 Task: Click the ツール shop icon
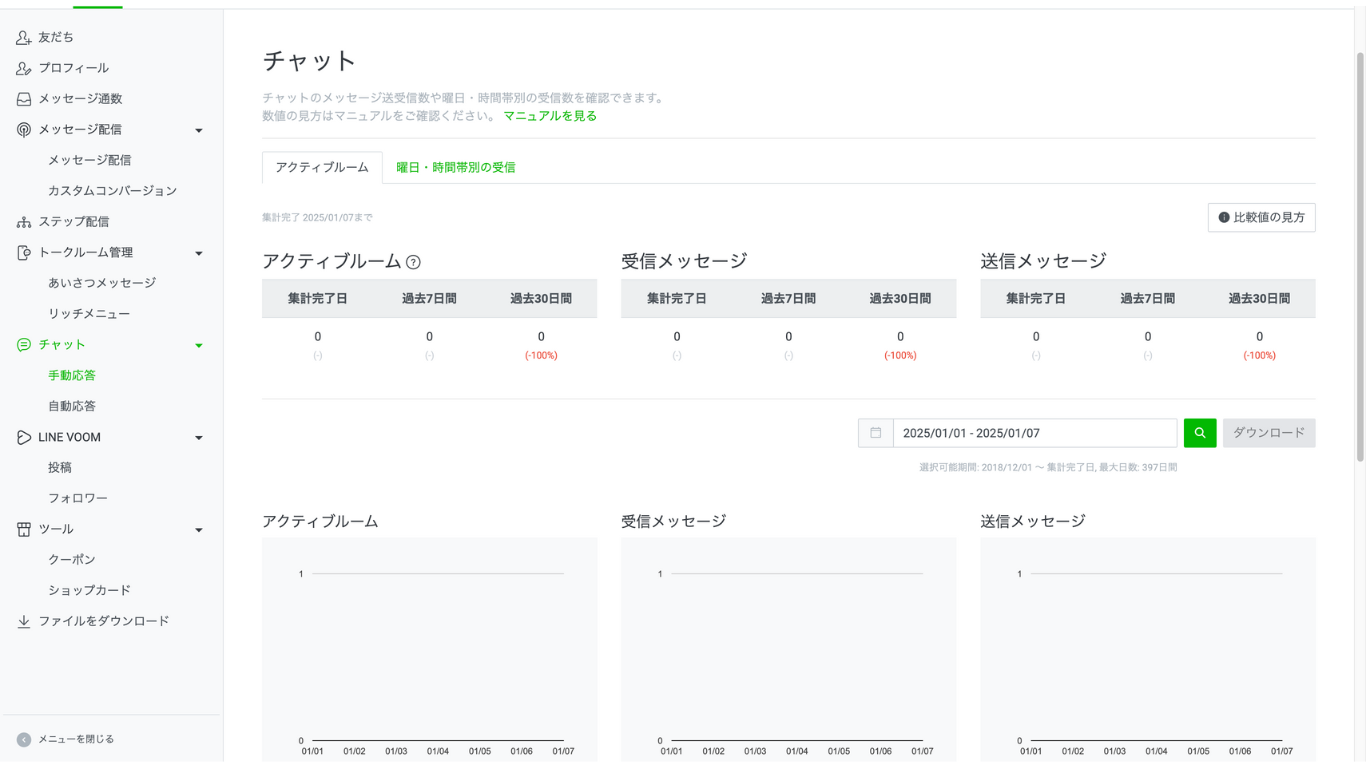[24, 530]
